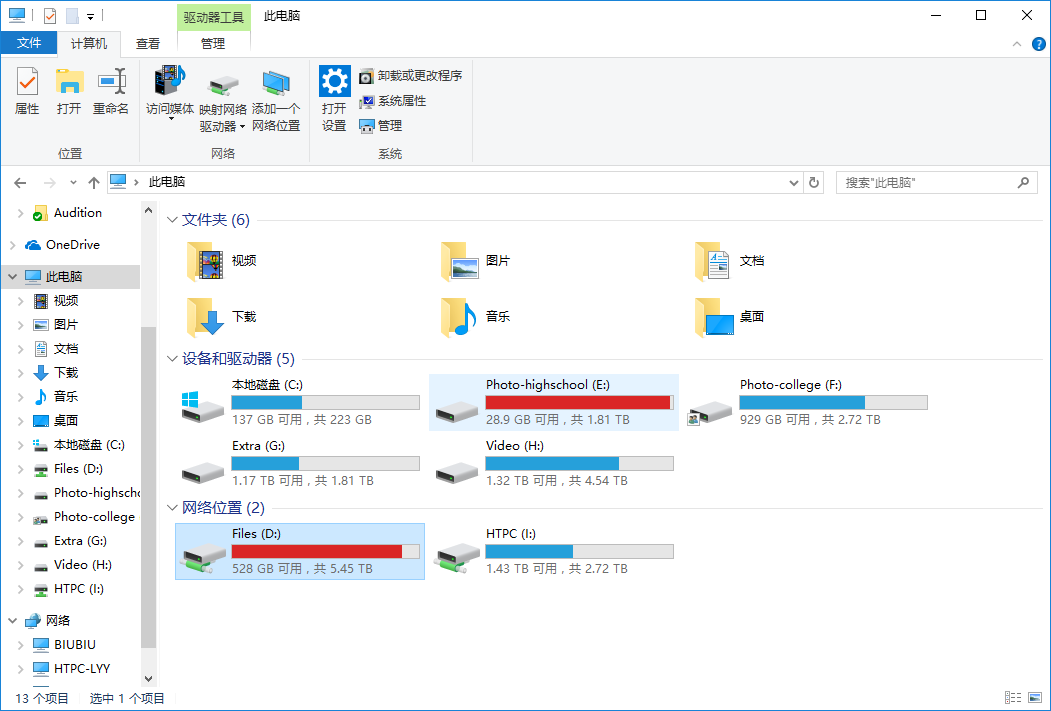The width and height of the screenshot is (1051, 711).
Task: Select 本地磁盘 (C:) drive in main pane
Action: [x=300, y=402]
